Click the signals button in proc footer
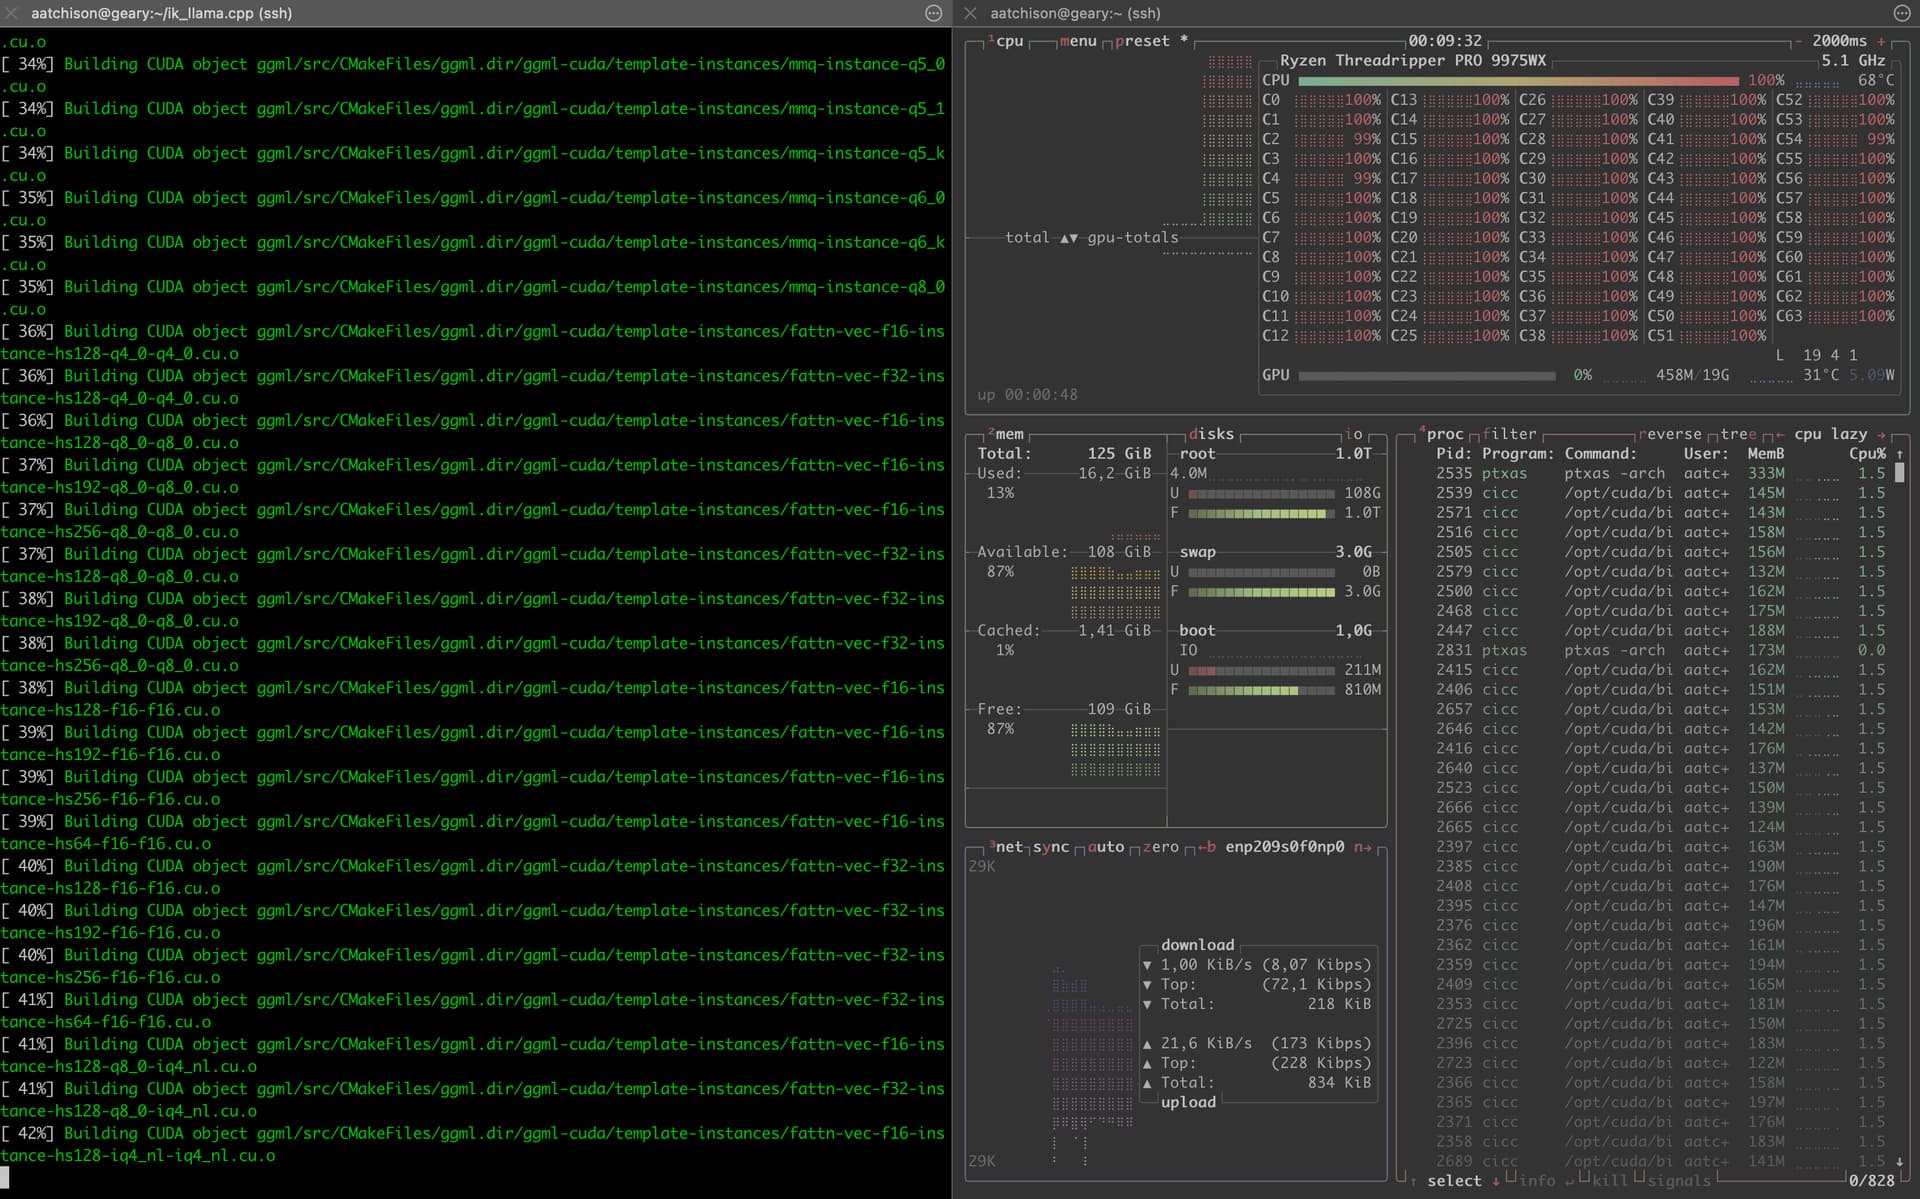The height and width of the screenshot is (1199, 1920). click(1679, 1181)
